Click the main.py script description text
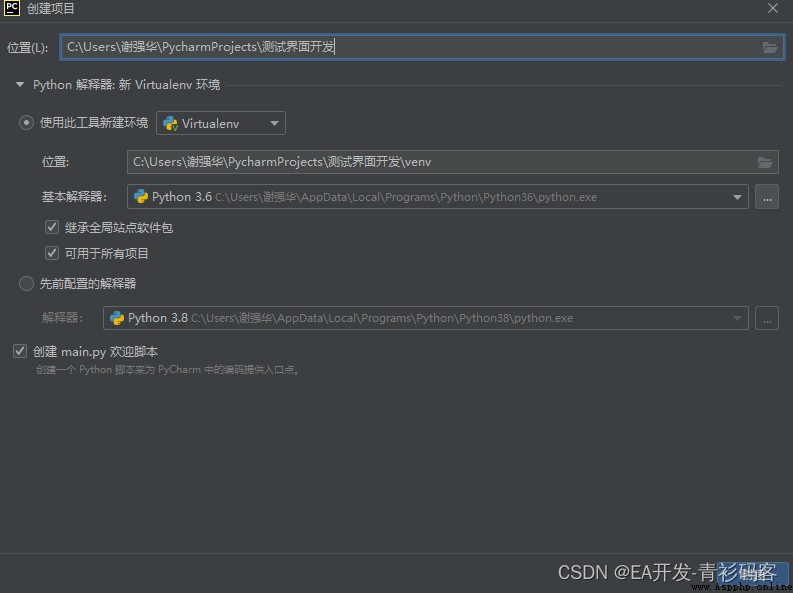 coord(167,370)
